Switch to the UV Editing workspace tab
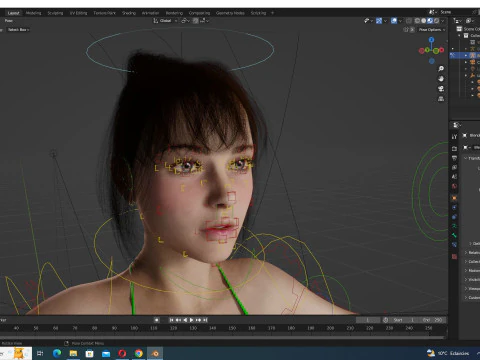Image resolution: width=480 pixels, height=360 pixels. click(x=78, y=13)
